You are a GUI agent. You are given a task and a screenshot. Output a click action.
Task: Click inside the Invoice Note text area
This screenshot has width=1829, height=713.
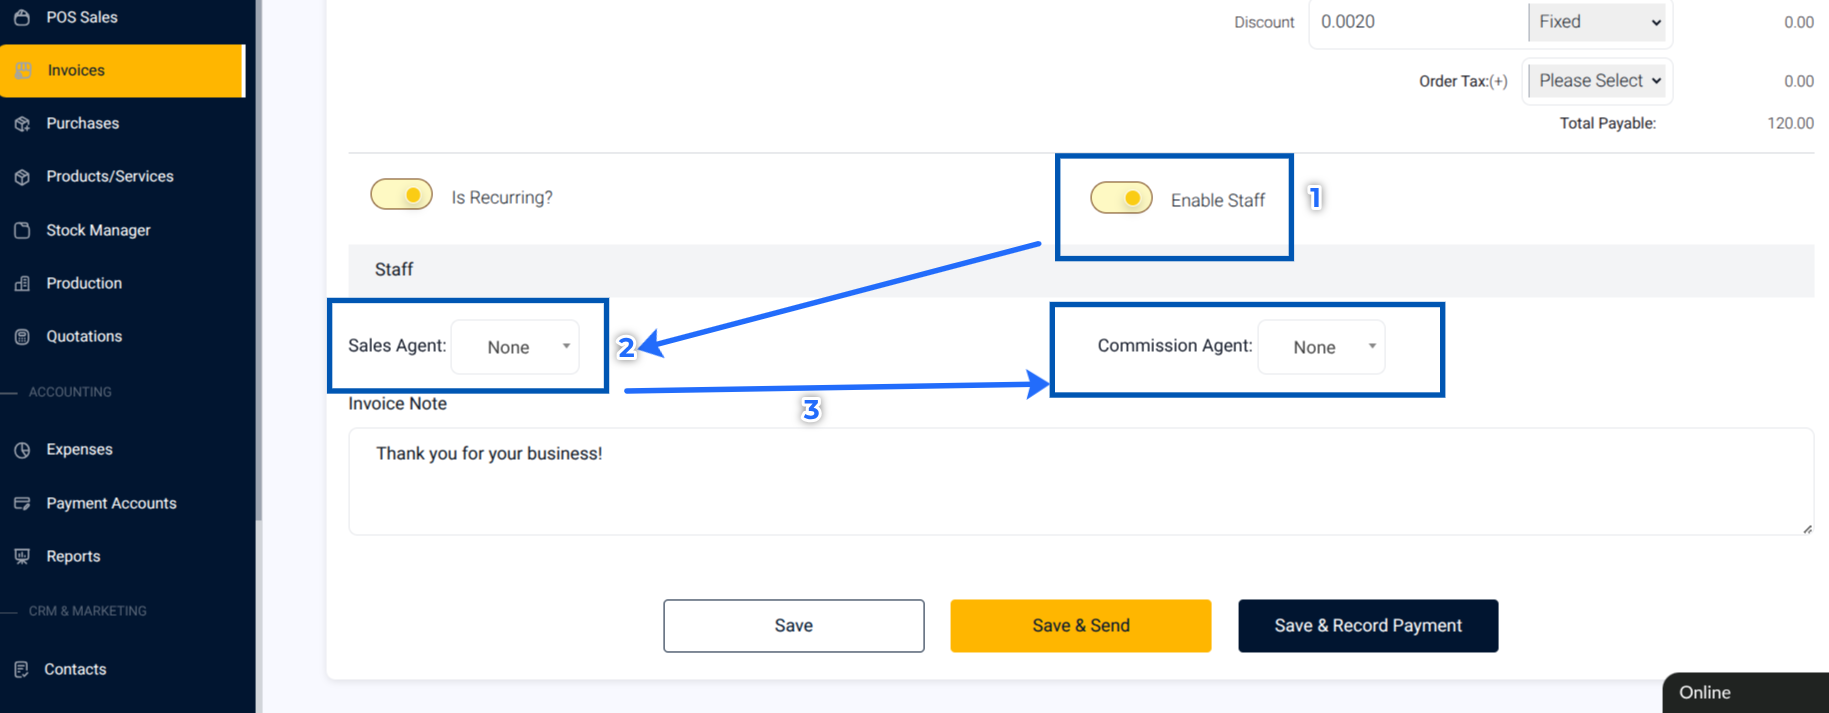(x=1081, y=482)
